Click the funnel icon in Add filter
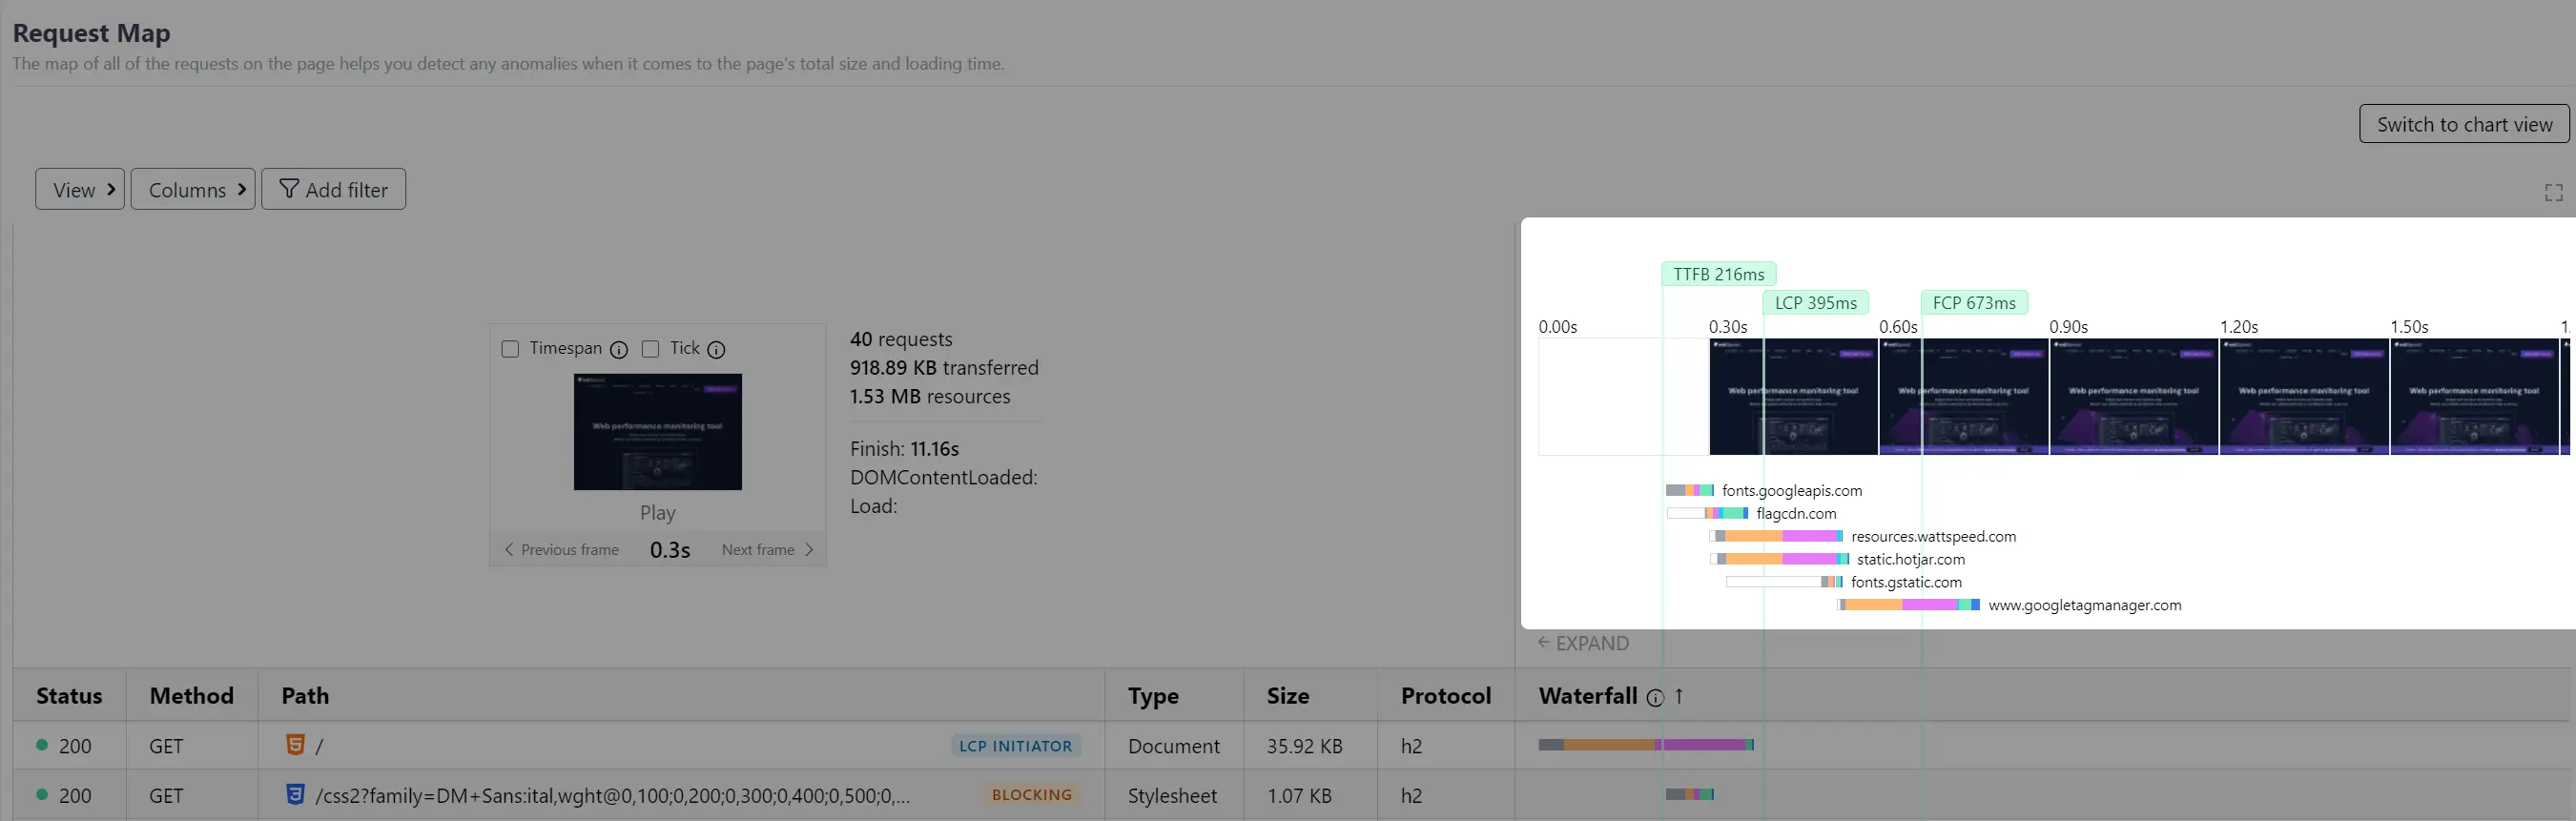 [x=289, y=189]
